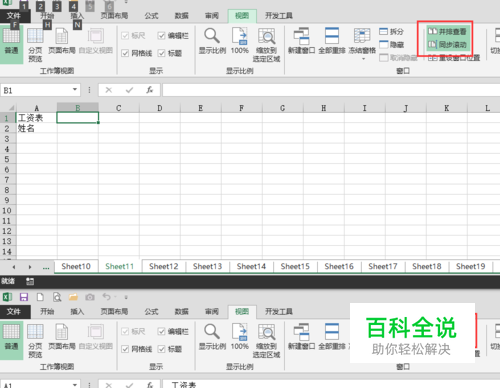Image resolution: width=500 pixels, height=388 pixels.
Task: Switch to the Sheet15 worksheet tab
Action: tap(295, 266)
